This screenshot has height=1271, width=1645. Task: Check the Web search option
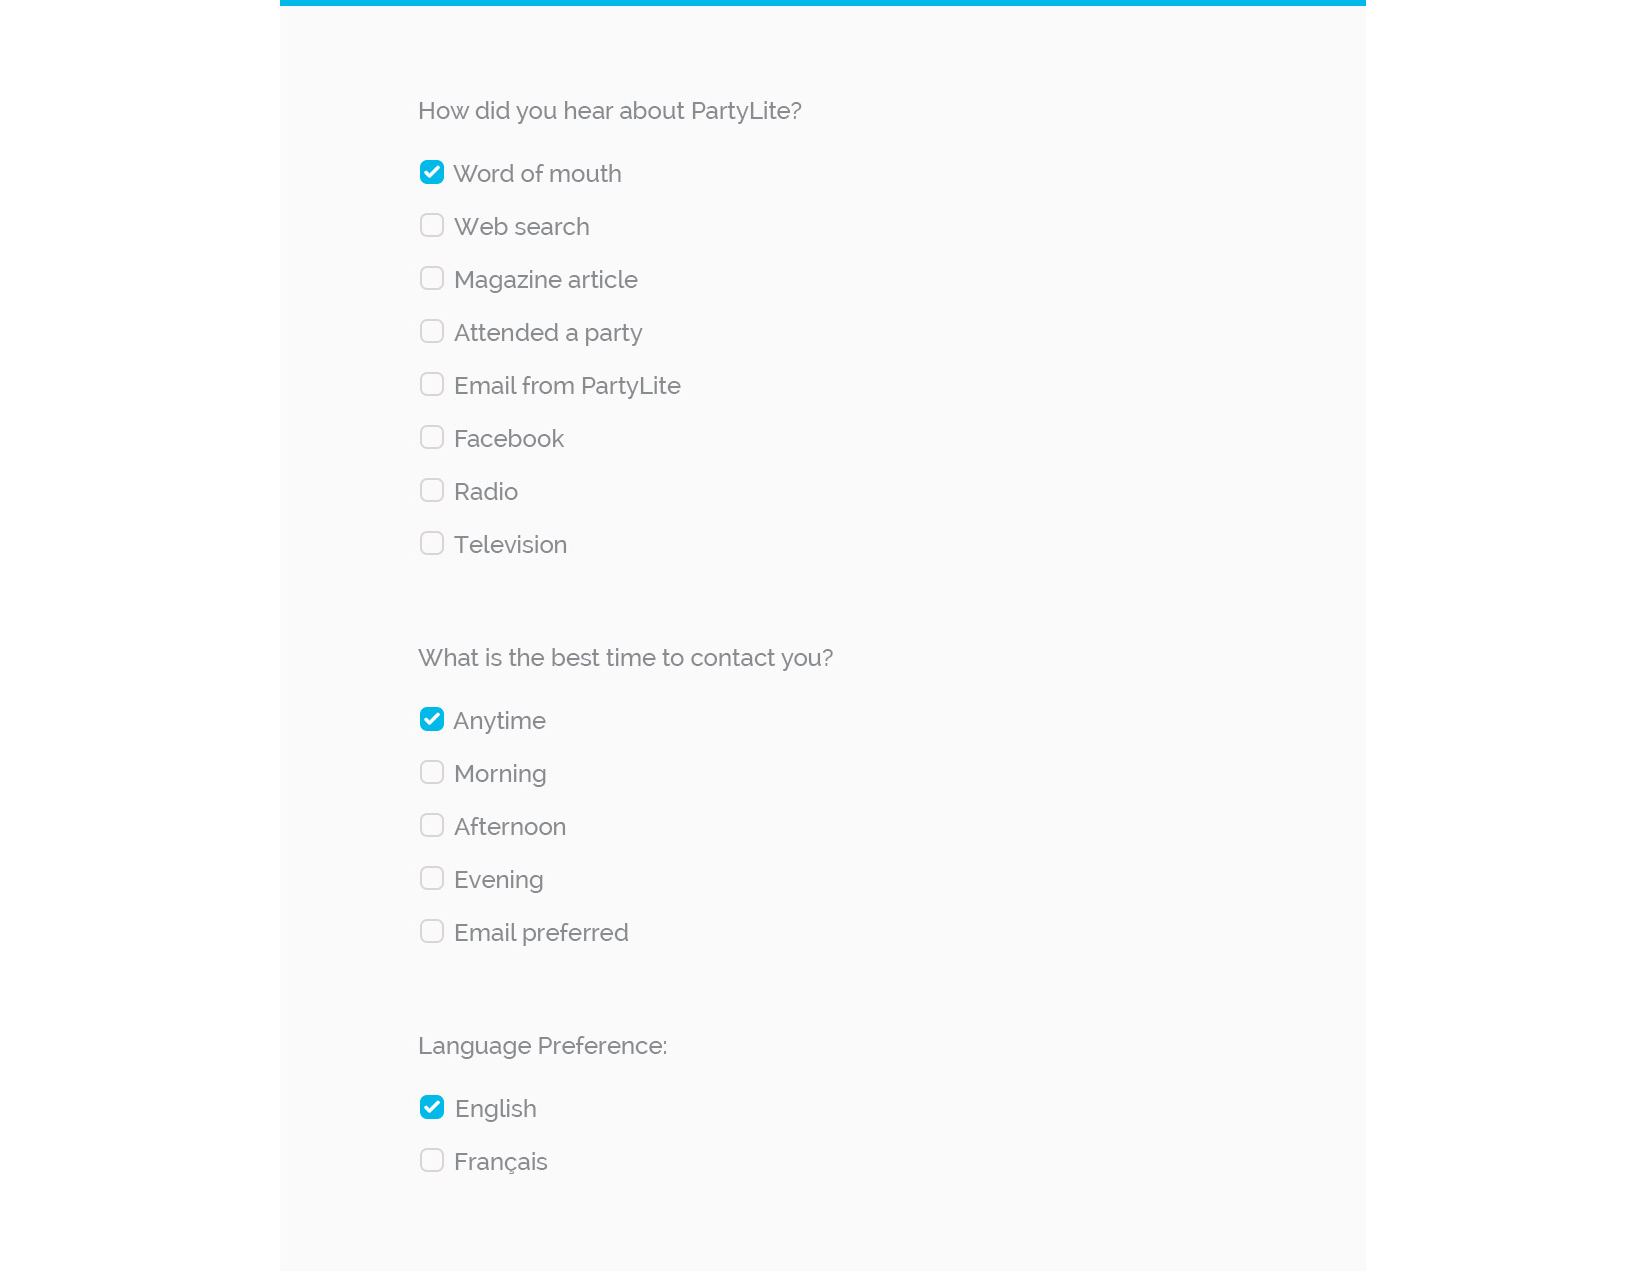click(x=432, y=226)
